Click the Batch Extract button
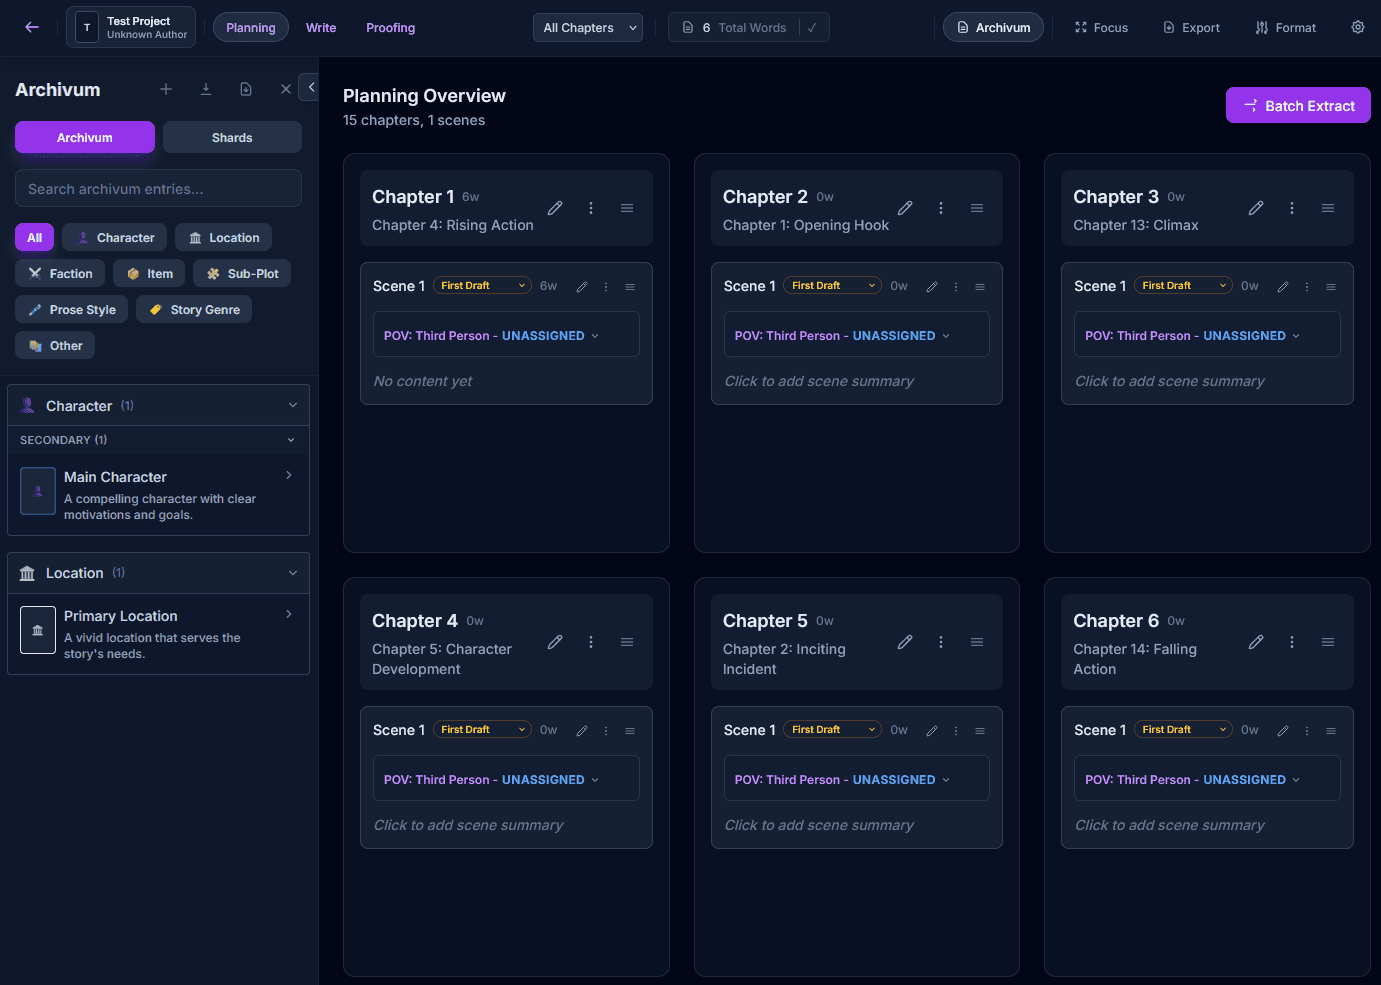The height and width of the screenshot is (985, 1381). click(x=1298, y=105)
